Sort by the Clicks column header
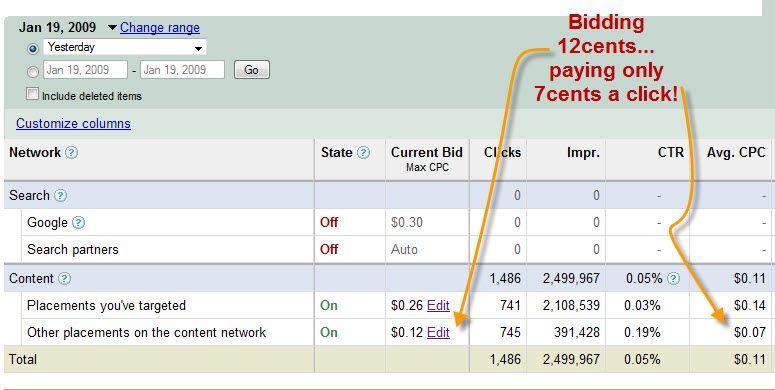Viewport: 775px width, 390px height. tap(502, 153)
